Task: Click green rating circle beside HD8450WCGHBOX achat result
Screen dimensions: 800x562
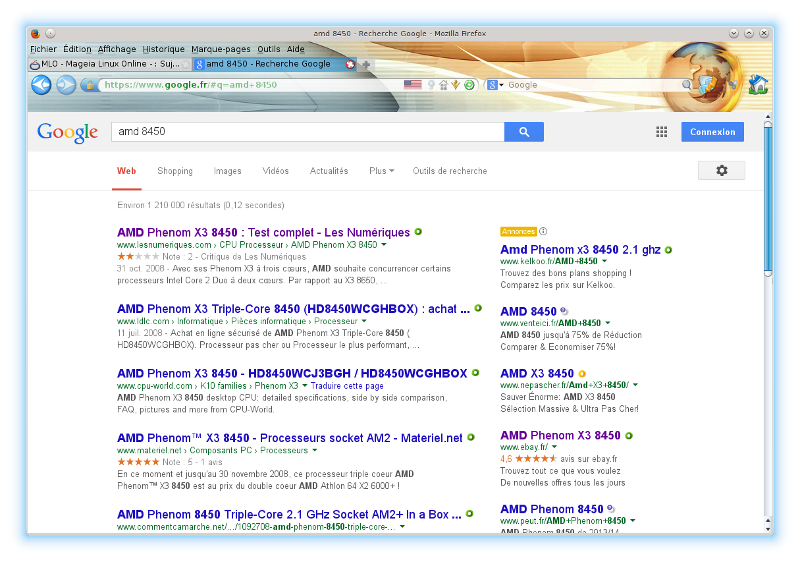Action: point(478,308)
